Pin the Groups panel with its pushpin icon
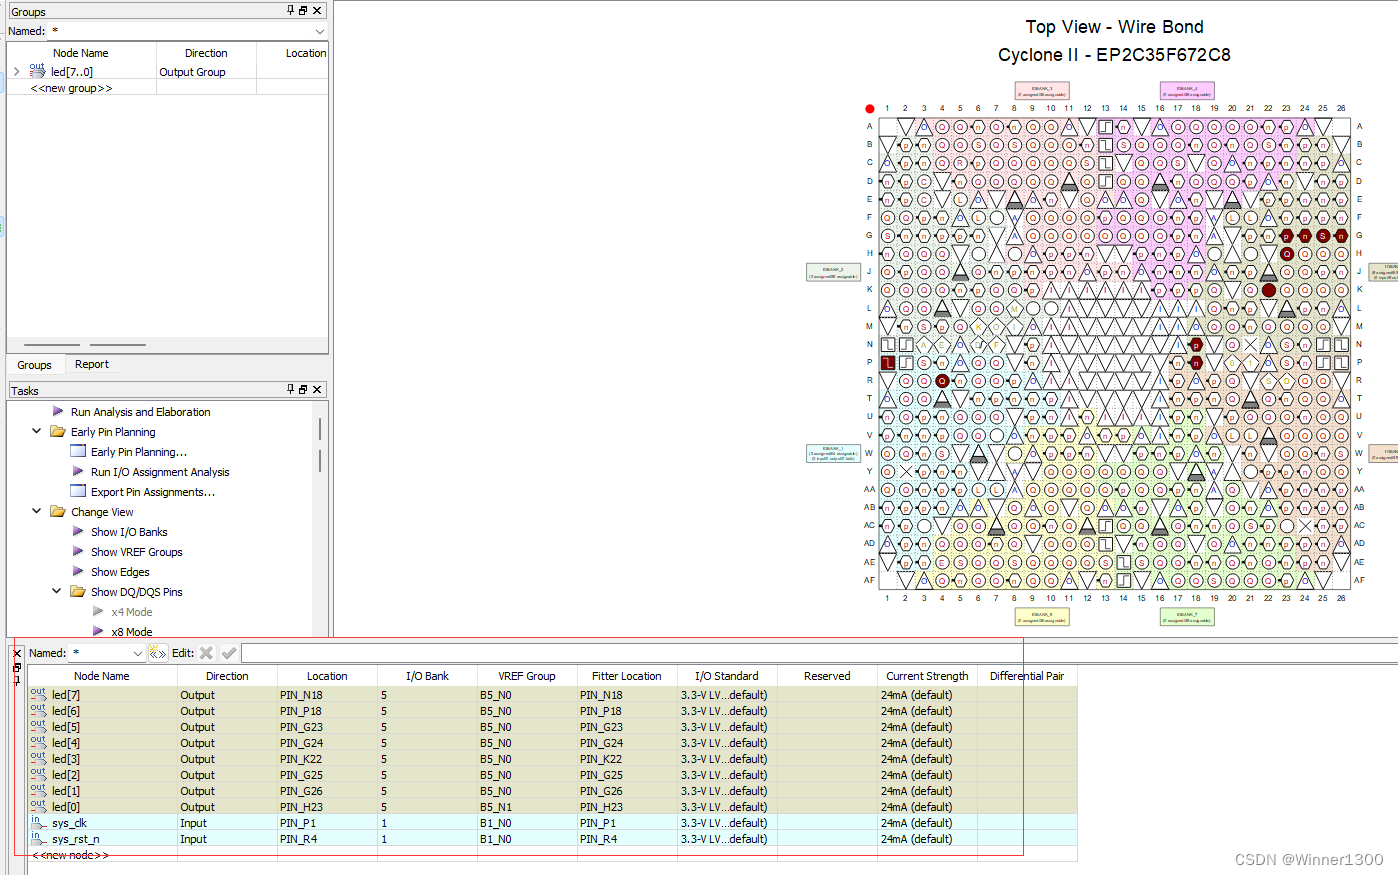This screenshot has width=1398, height=875. pyautogui.click(x=291, y=11)
